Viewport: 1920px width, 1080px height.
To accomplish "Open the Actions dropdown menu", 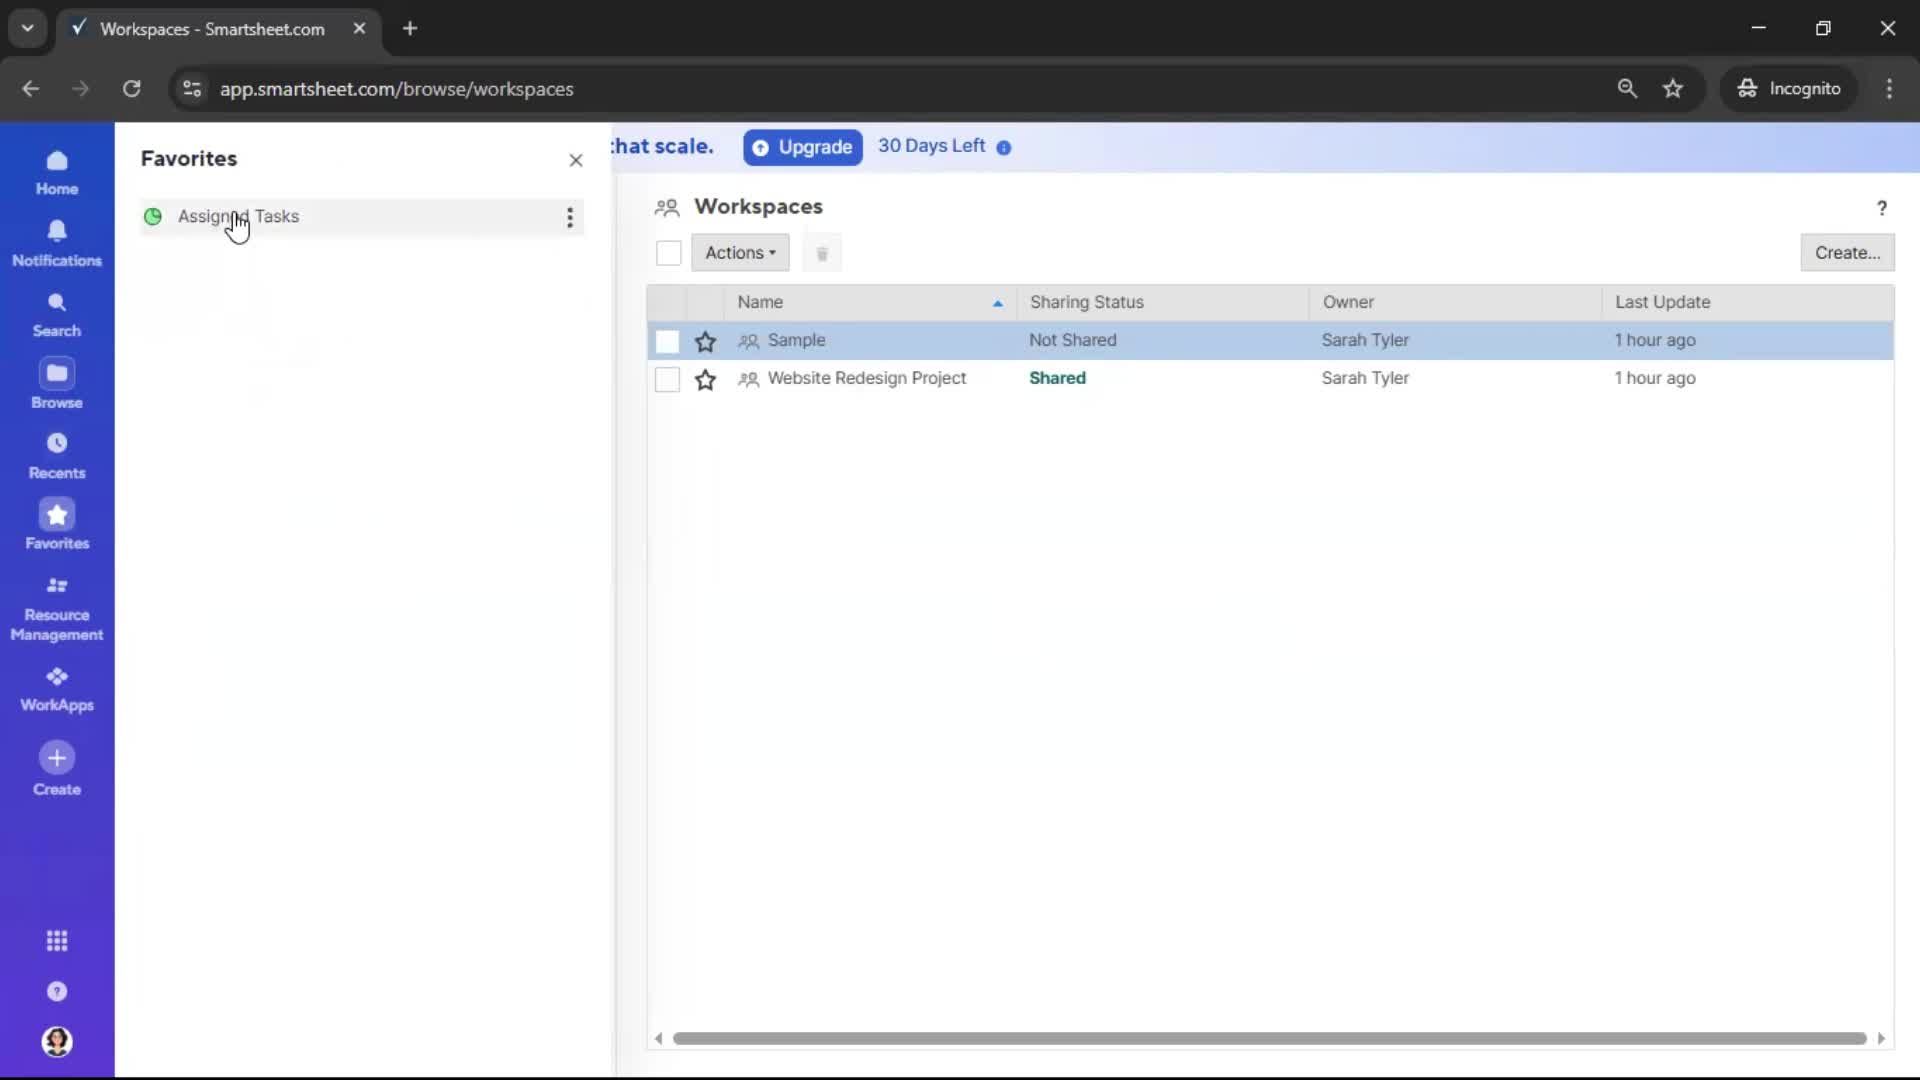I will tap(741, 253).
